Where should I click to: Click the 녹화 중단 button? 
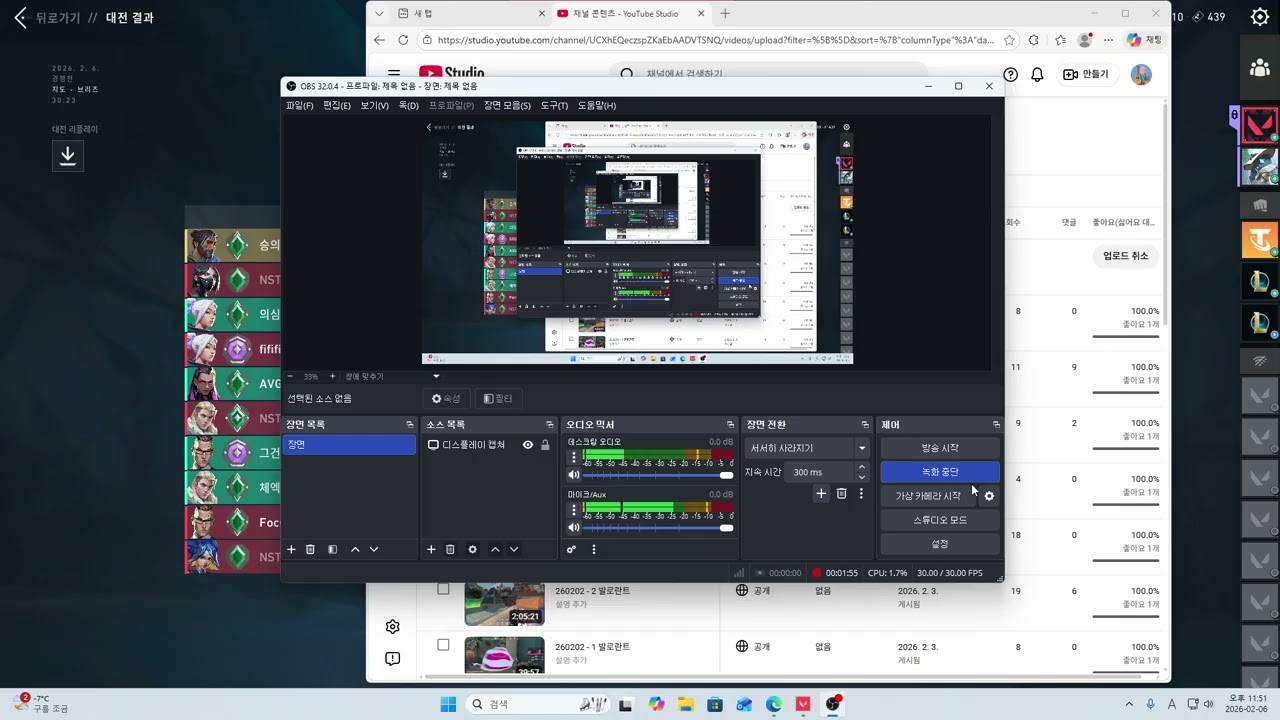[940, 472]
